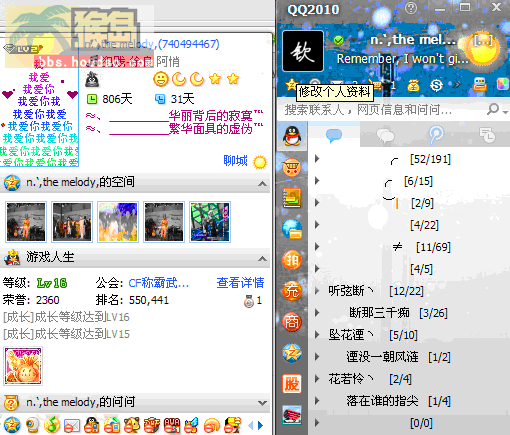Click the QQ avatar with 钦 character
This screenshot has width=510, height=435.
303,51
